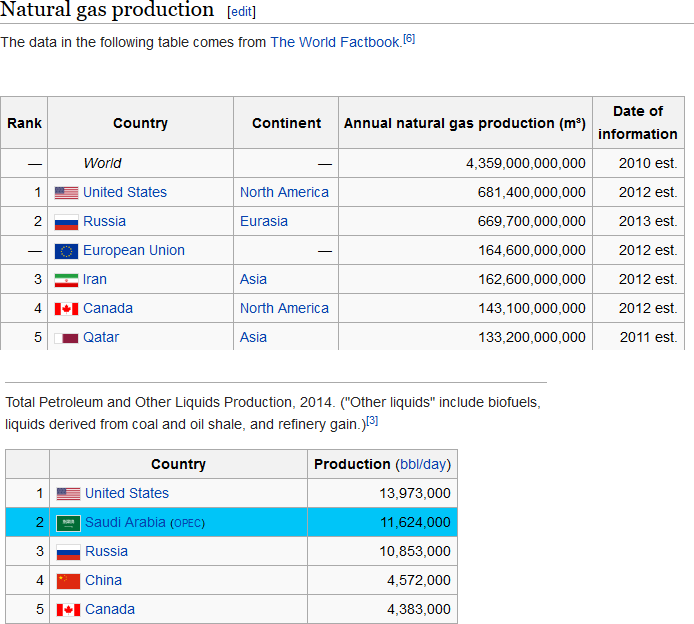The image size is (694, 624).
Task: Open the Eurasia continent link
Action: pyautogui.click(x=264, y=221)
